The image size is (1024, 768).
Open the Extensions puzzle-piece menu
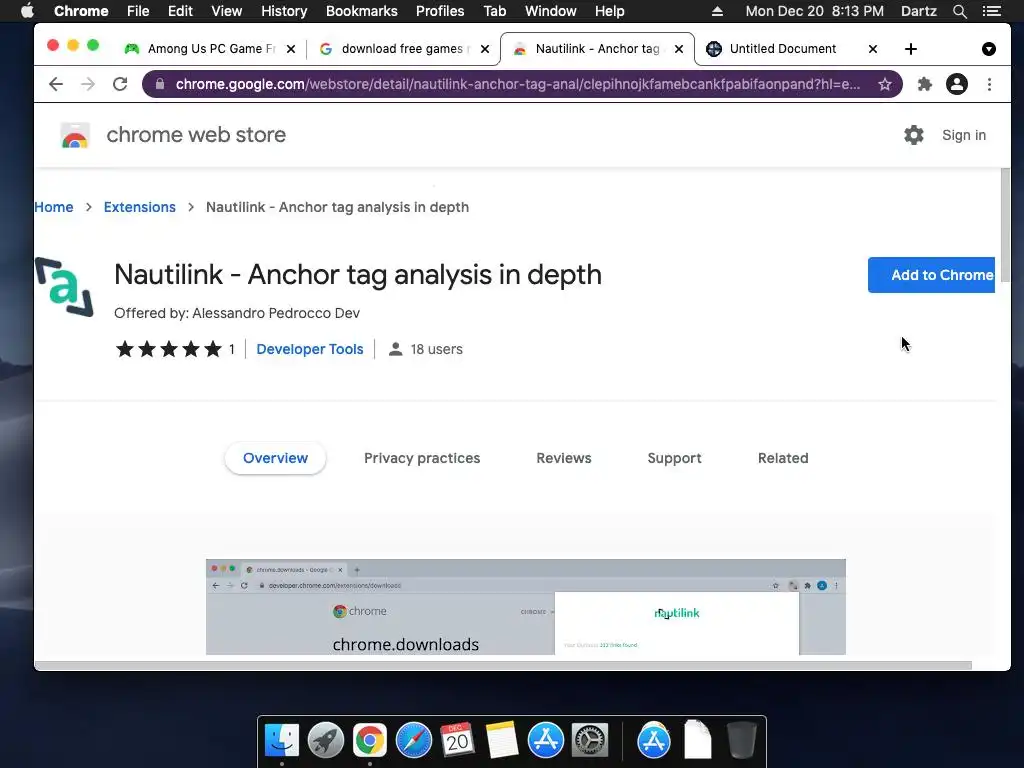click(924, 84)
